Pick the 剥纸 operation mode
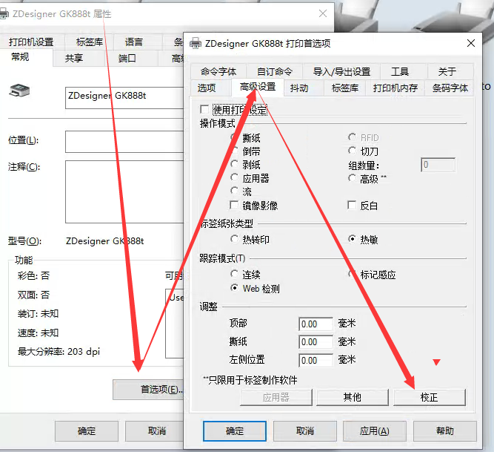The height and width of the screenshot is (452, 494). [234, 164]
